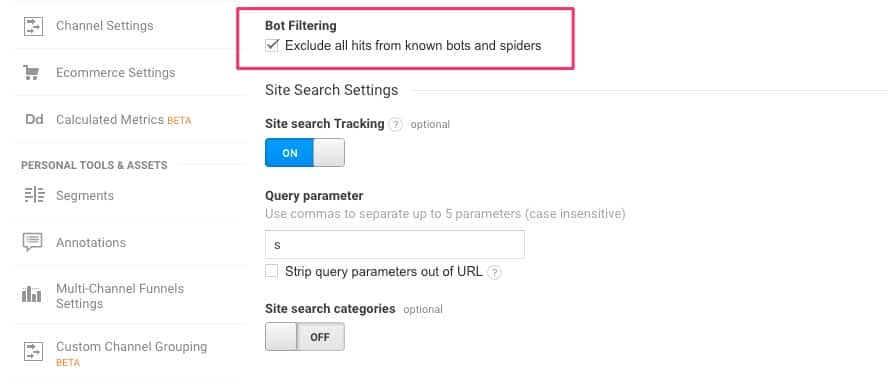Click the Channel Settings sliders icon
This screenshot has width=888, height=389.
pos(33,26)
